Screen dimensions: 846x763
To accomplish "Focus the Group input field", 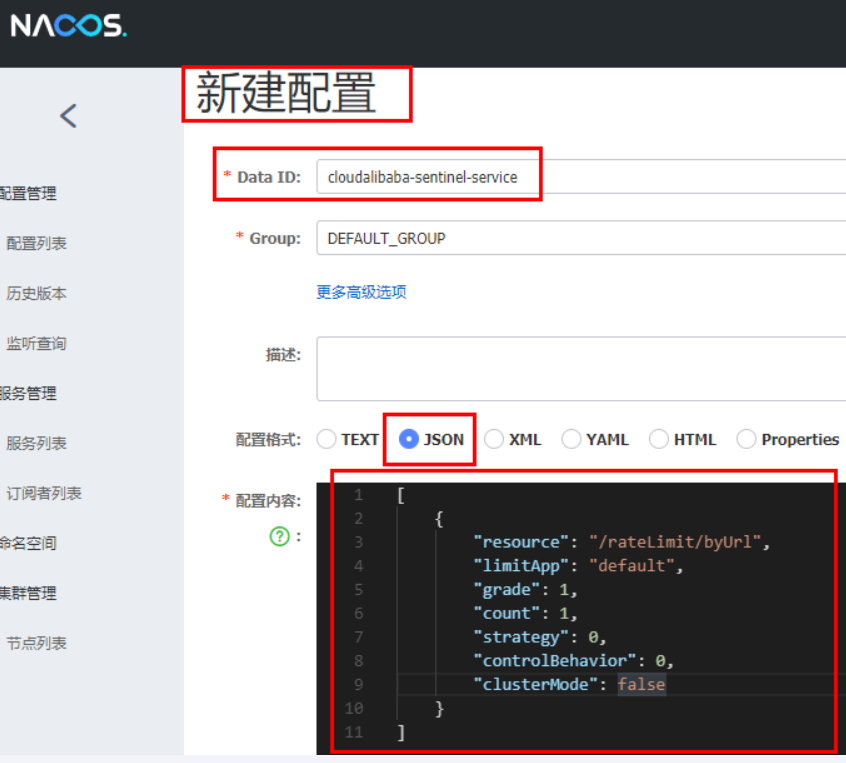I will pos(581,237).
